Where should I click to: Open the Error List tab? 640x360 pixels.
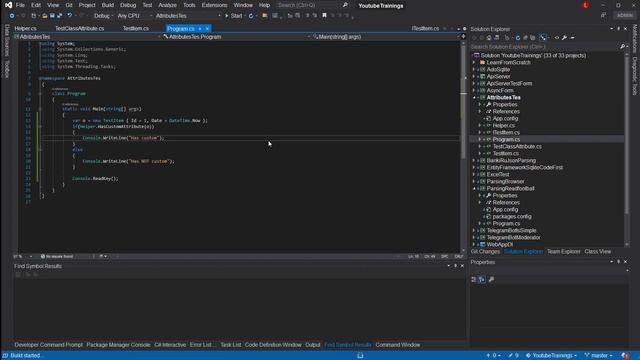click(x=202, y=345)
